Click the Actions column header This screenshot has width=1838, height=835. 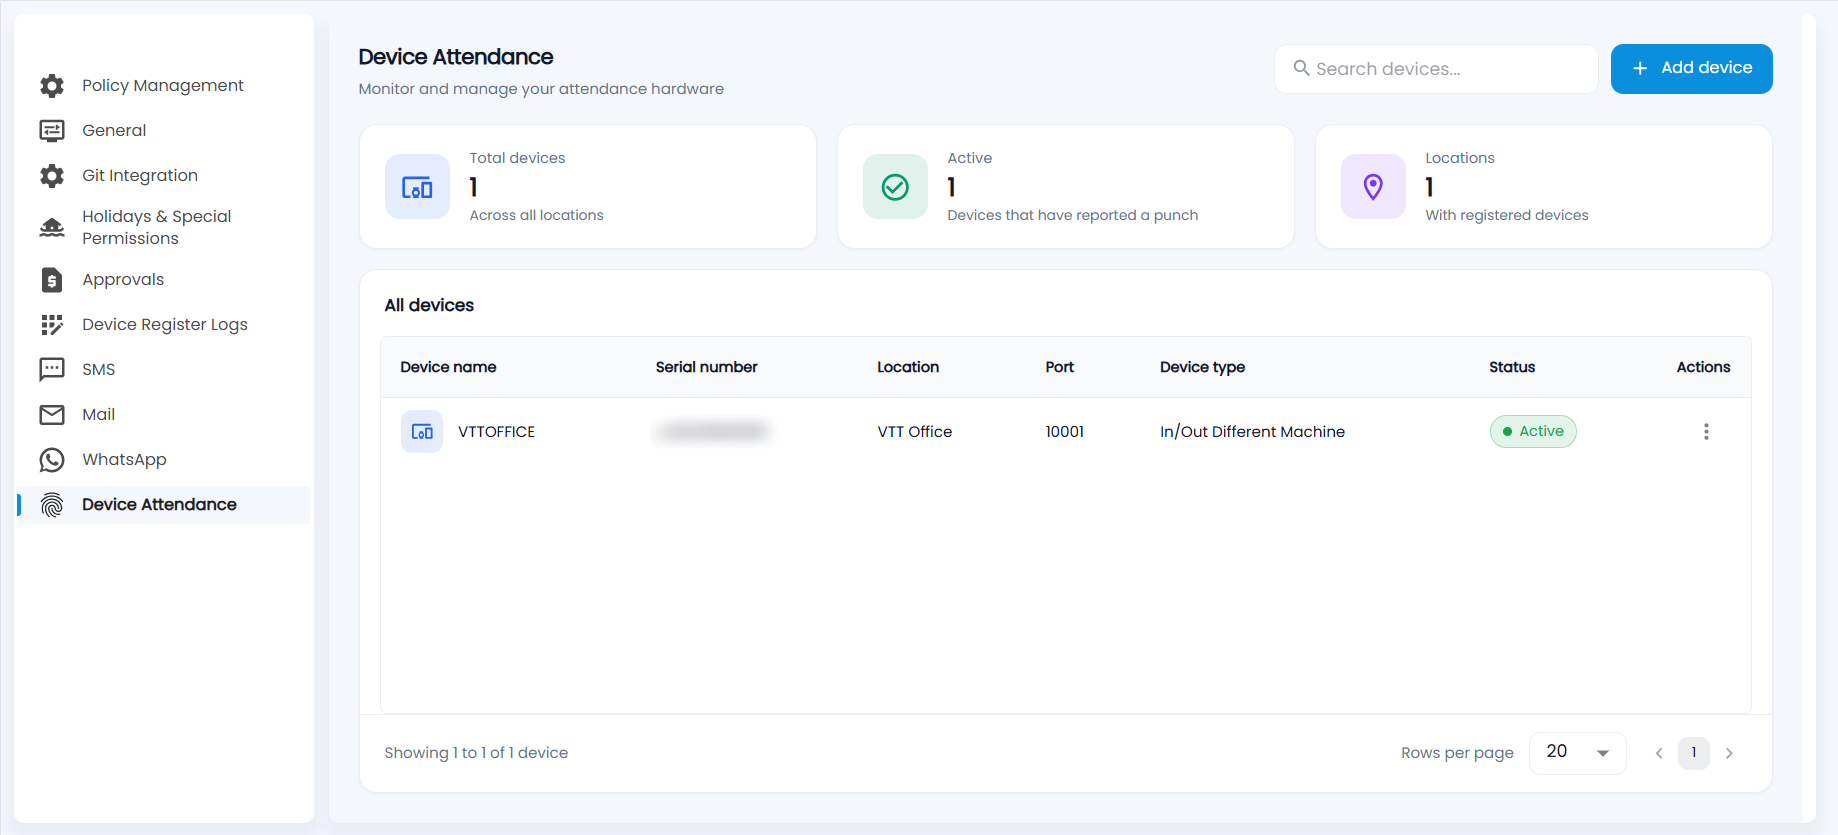coord(1703,367)
